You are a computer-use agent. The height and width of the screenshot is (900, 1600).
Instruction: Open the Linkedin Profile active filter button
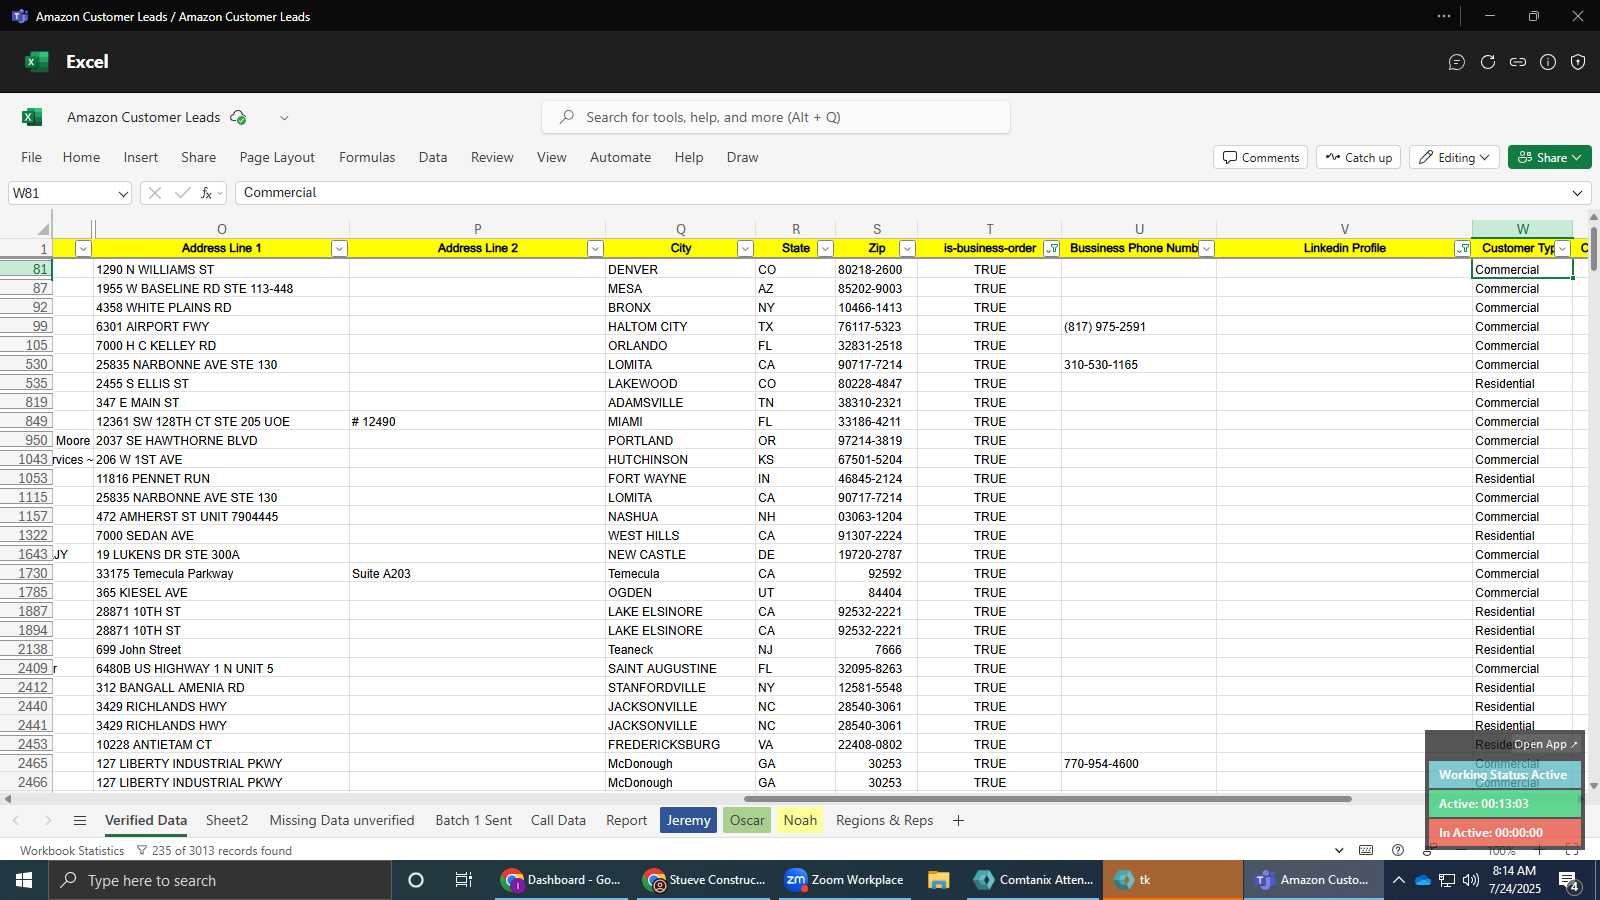[1463, 249]
